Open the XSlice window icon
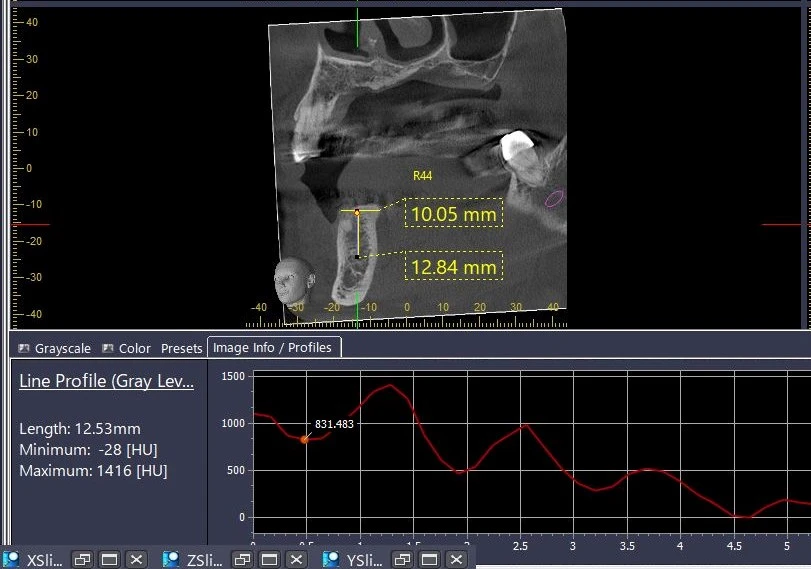 (x=12, y=559)
